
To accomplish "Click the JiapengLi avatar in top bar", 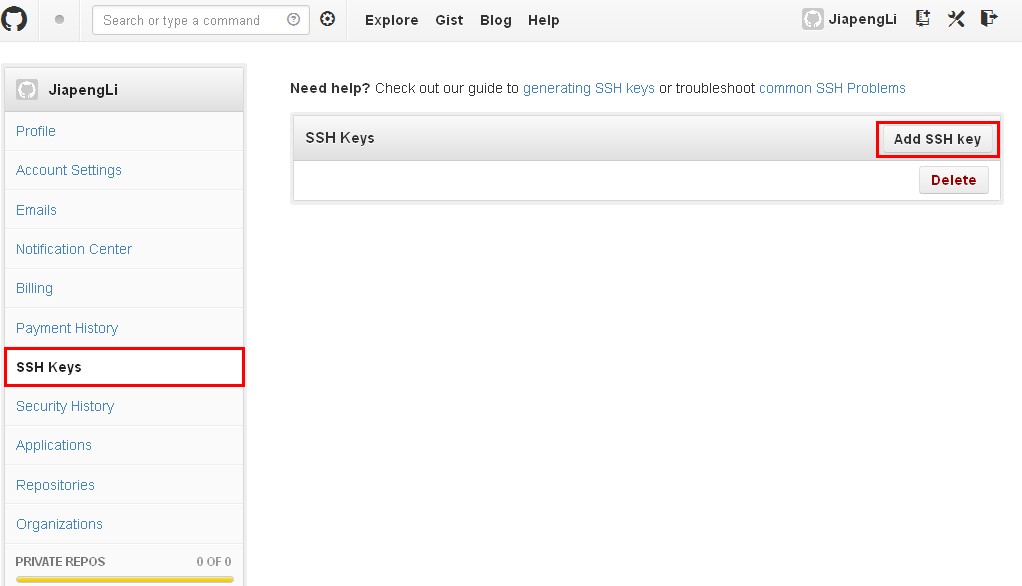I will coord(812,19).
